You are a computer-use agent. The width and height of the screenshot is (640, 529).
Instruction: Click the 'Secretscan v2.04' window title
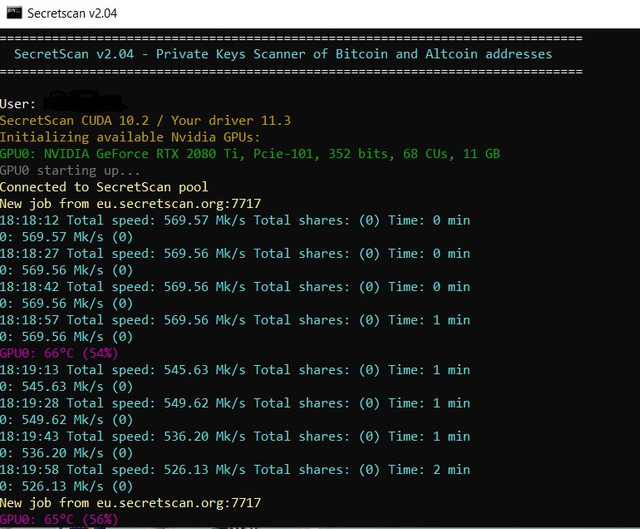72,13
